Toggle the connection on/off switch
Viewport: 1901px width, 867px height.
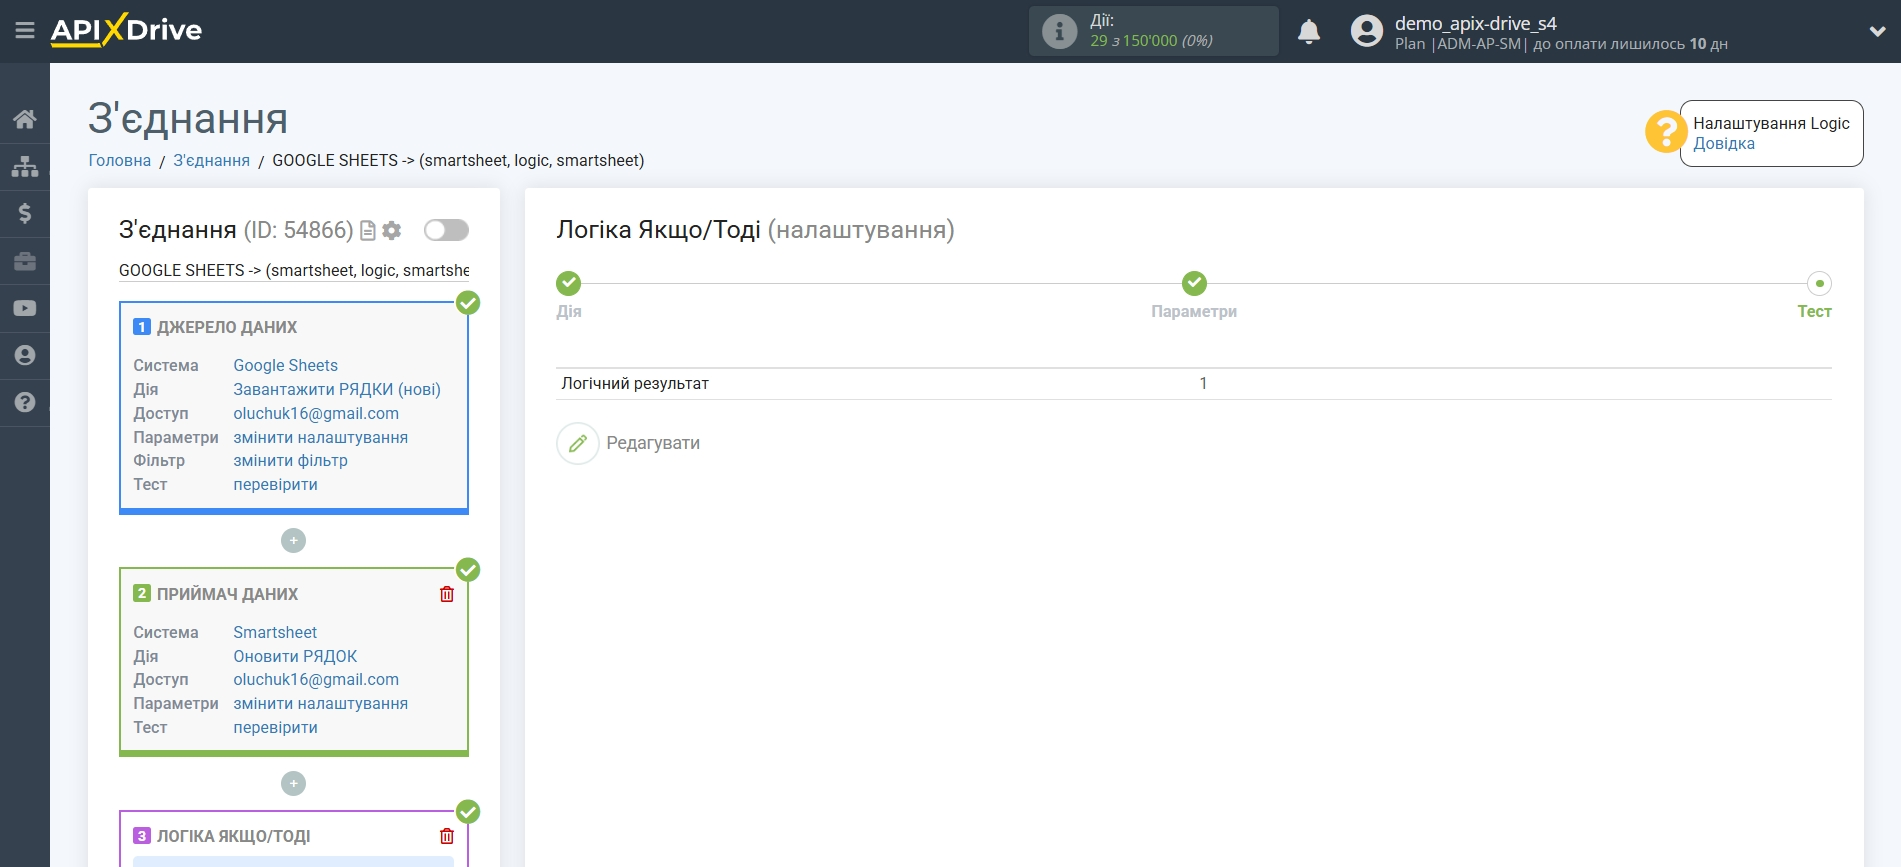[x=446, y=230]
